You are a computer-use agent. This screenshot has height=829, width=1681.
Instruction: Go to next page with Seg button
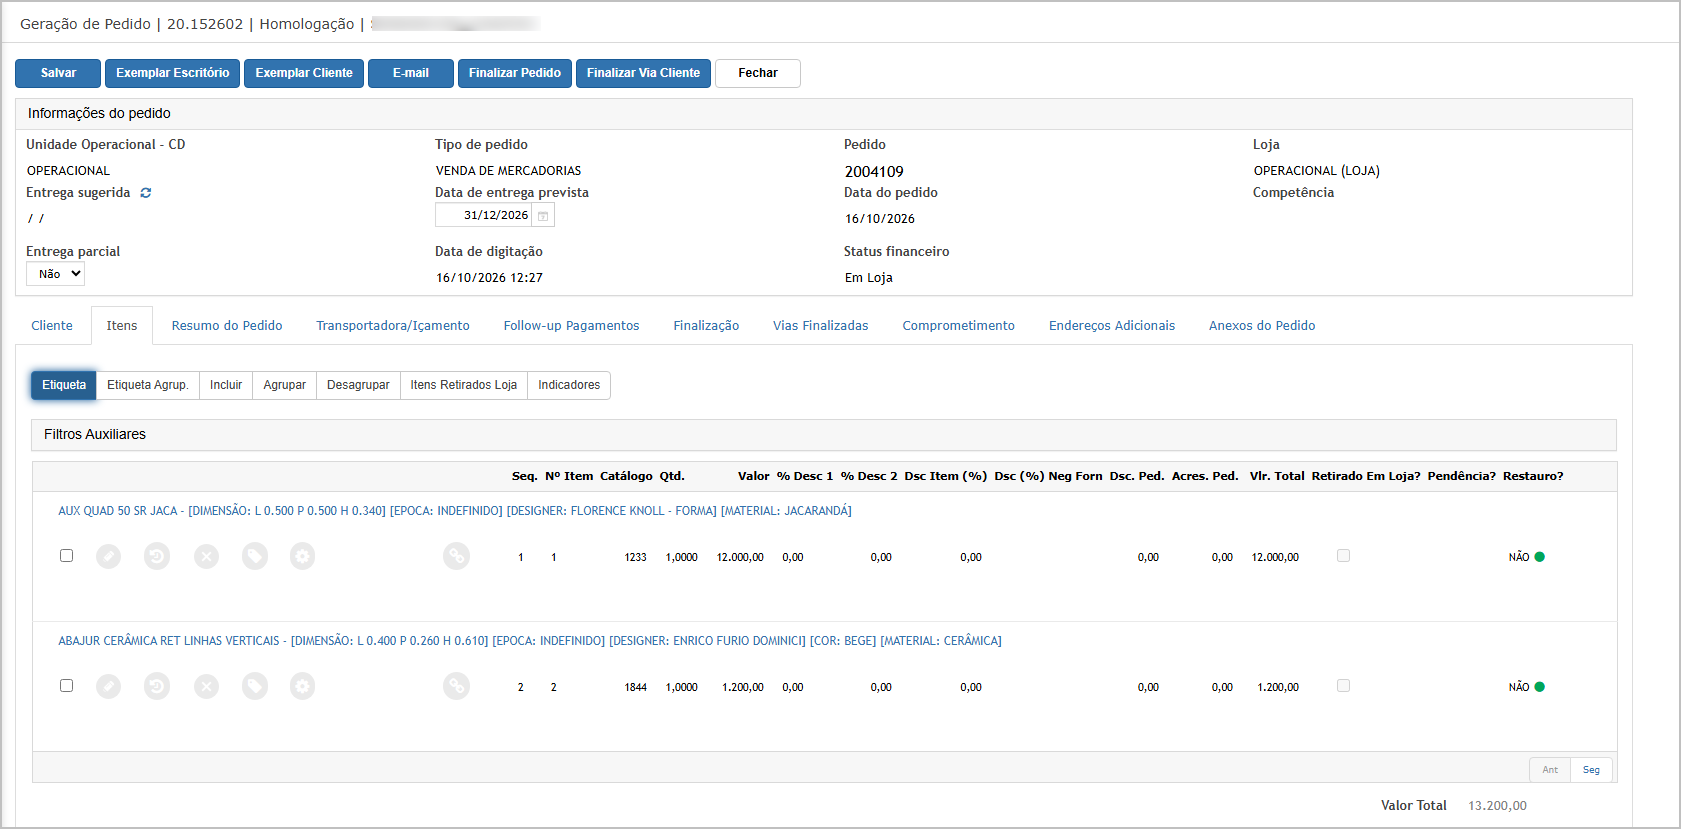(x=1591, y=770)
